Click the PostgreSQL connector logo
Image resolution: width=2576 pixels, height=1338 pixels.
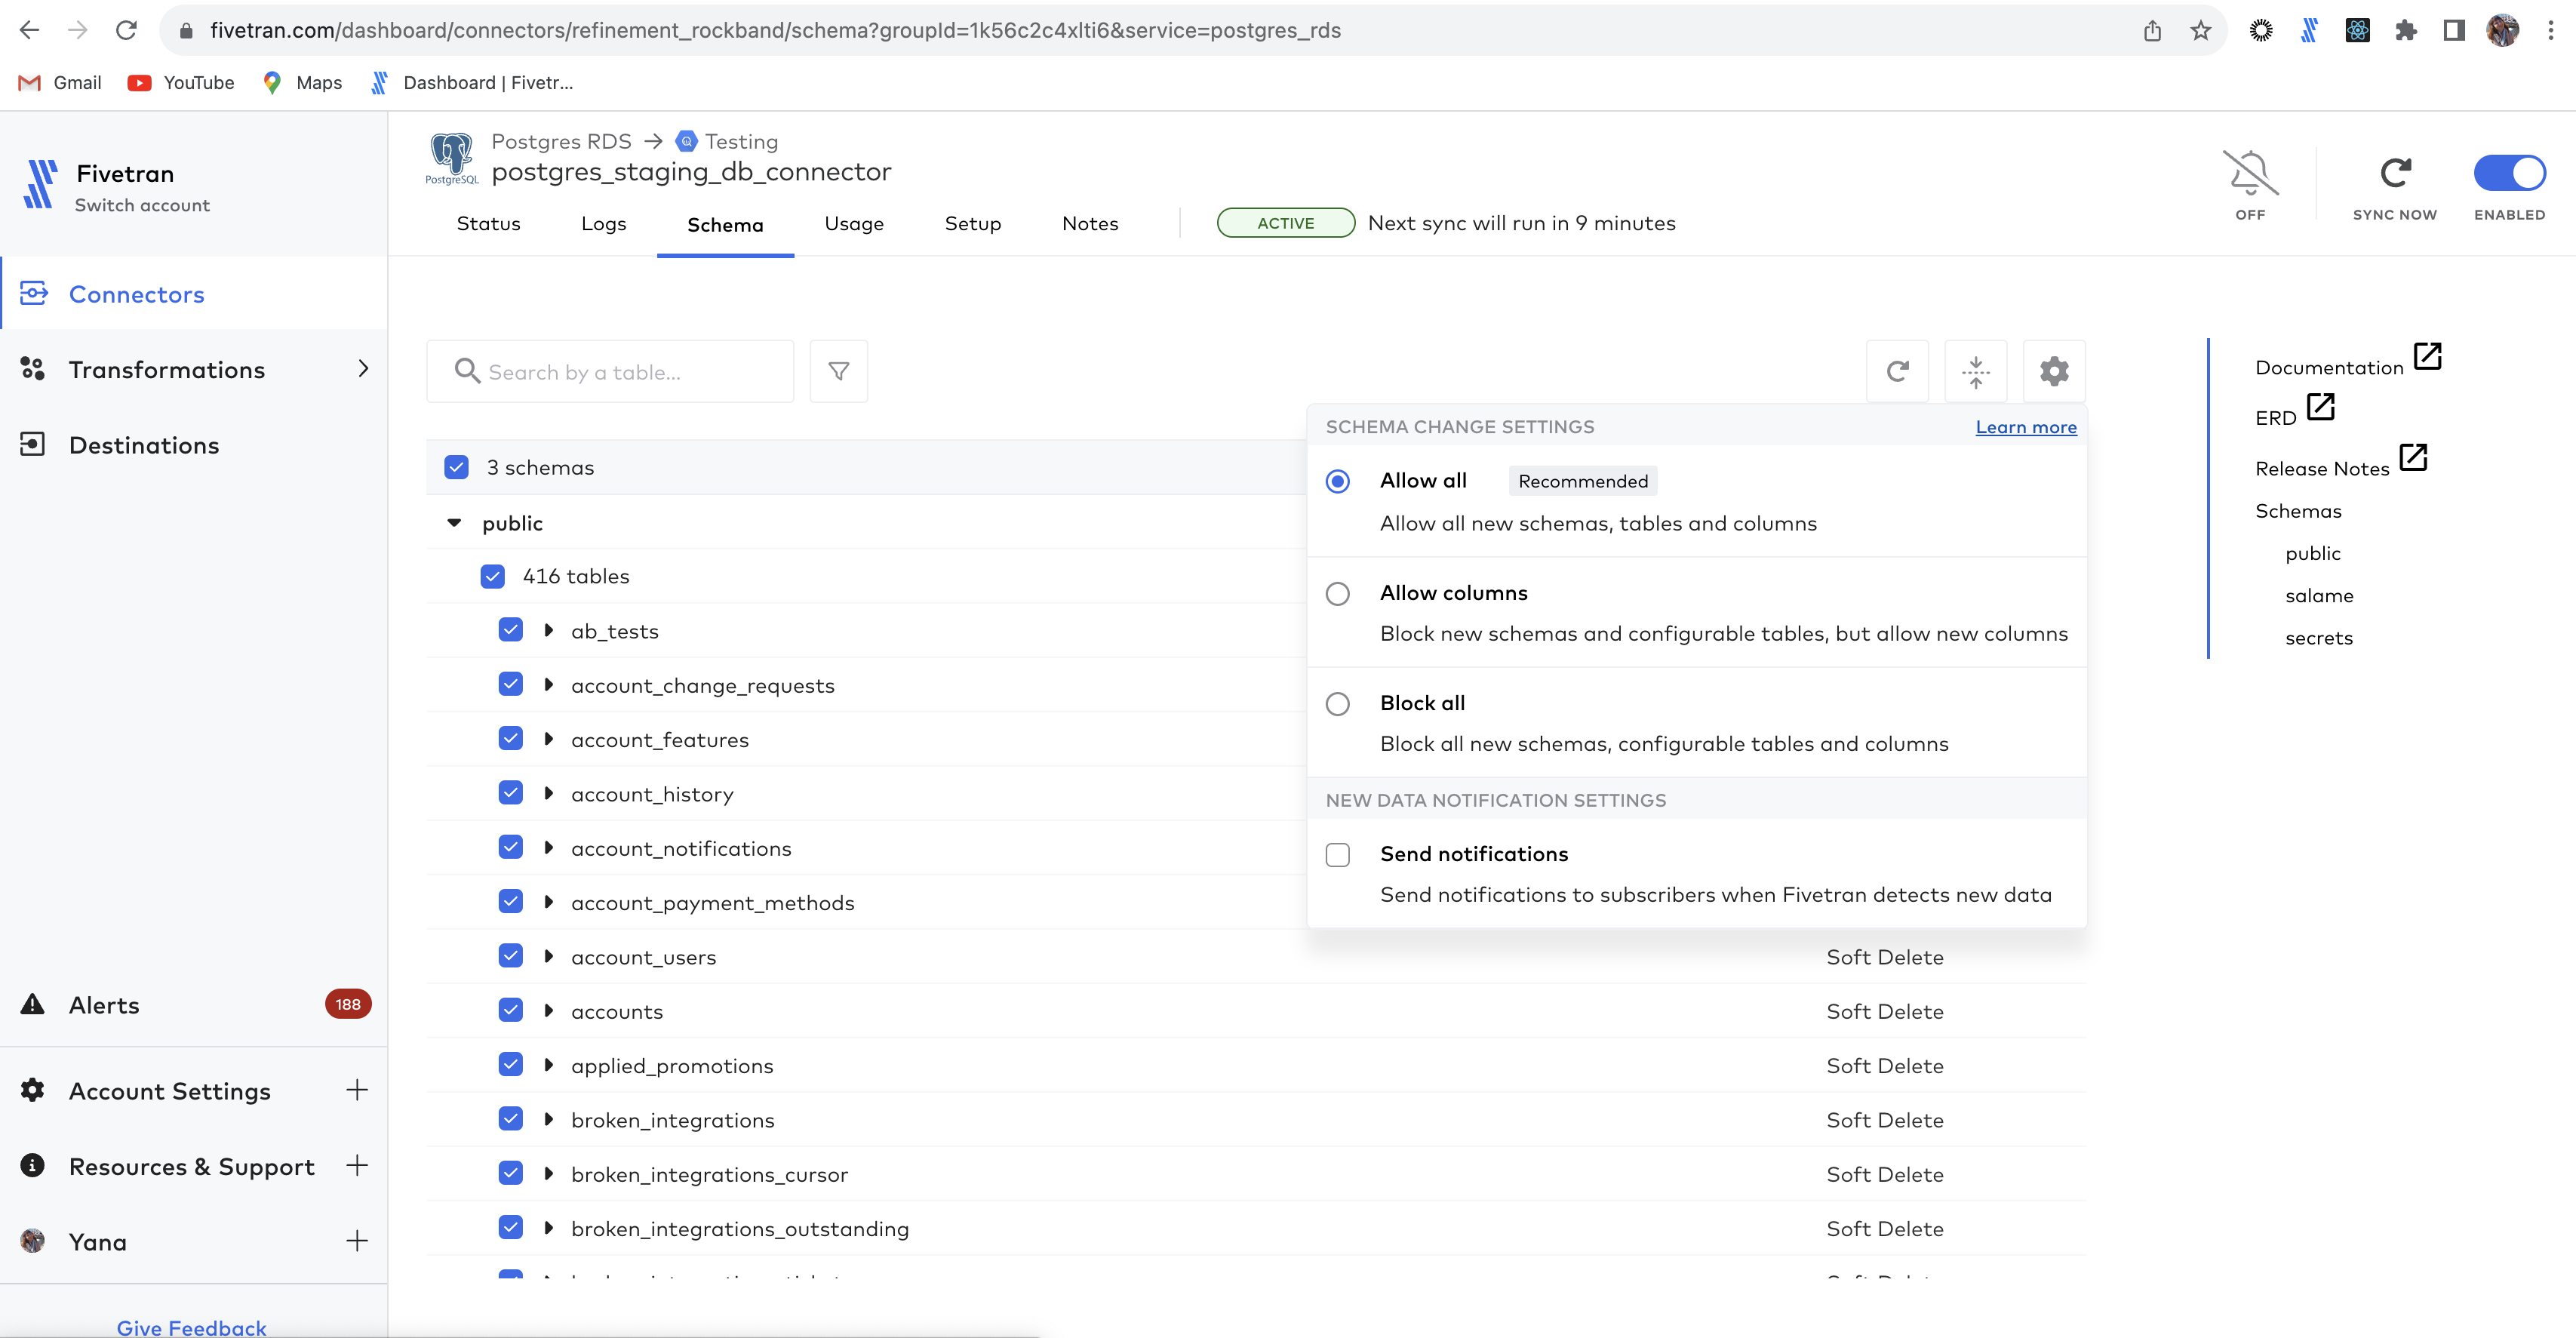452,159
